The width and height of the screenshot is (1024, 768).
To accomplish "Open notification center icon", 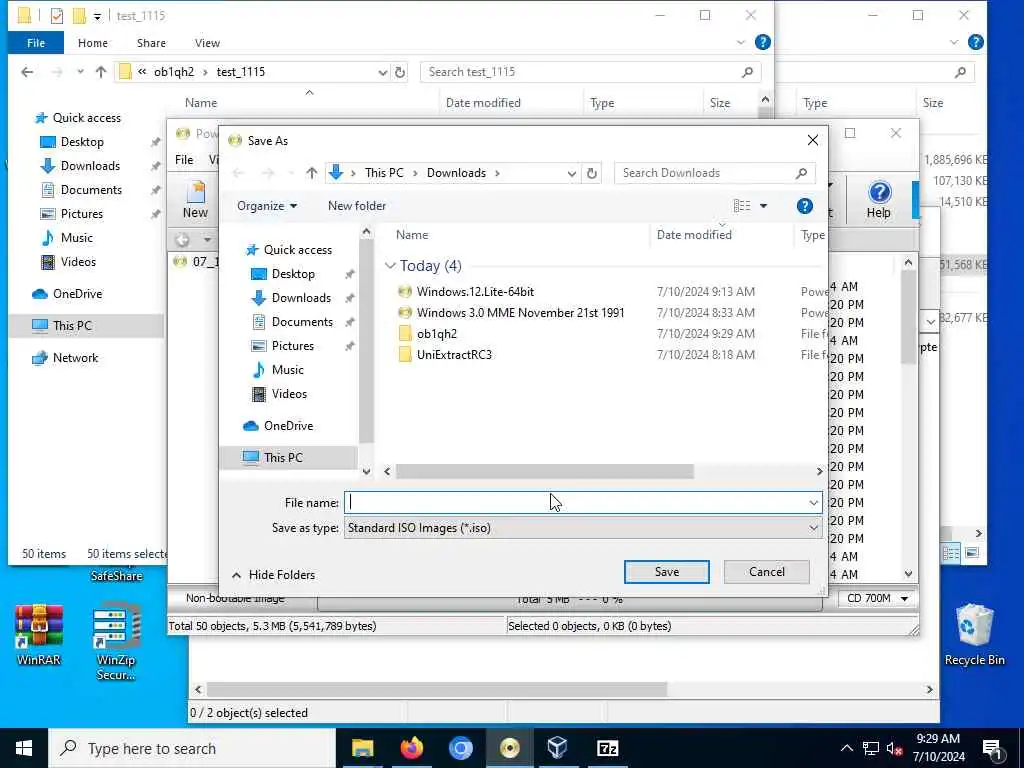I will coord(991,750).
